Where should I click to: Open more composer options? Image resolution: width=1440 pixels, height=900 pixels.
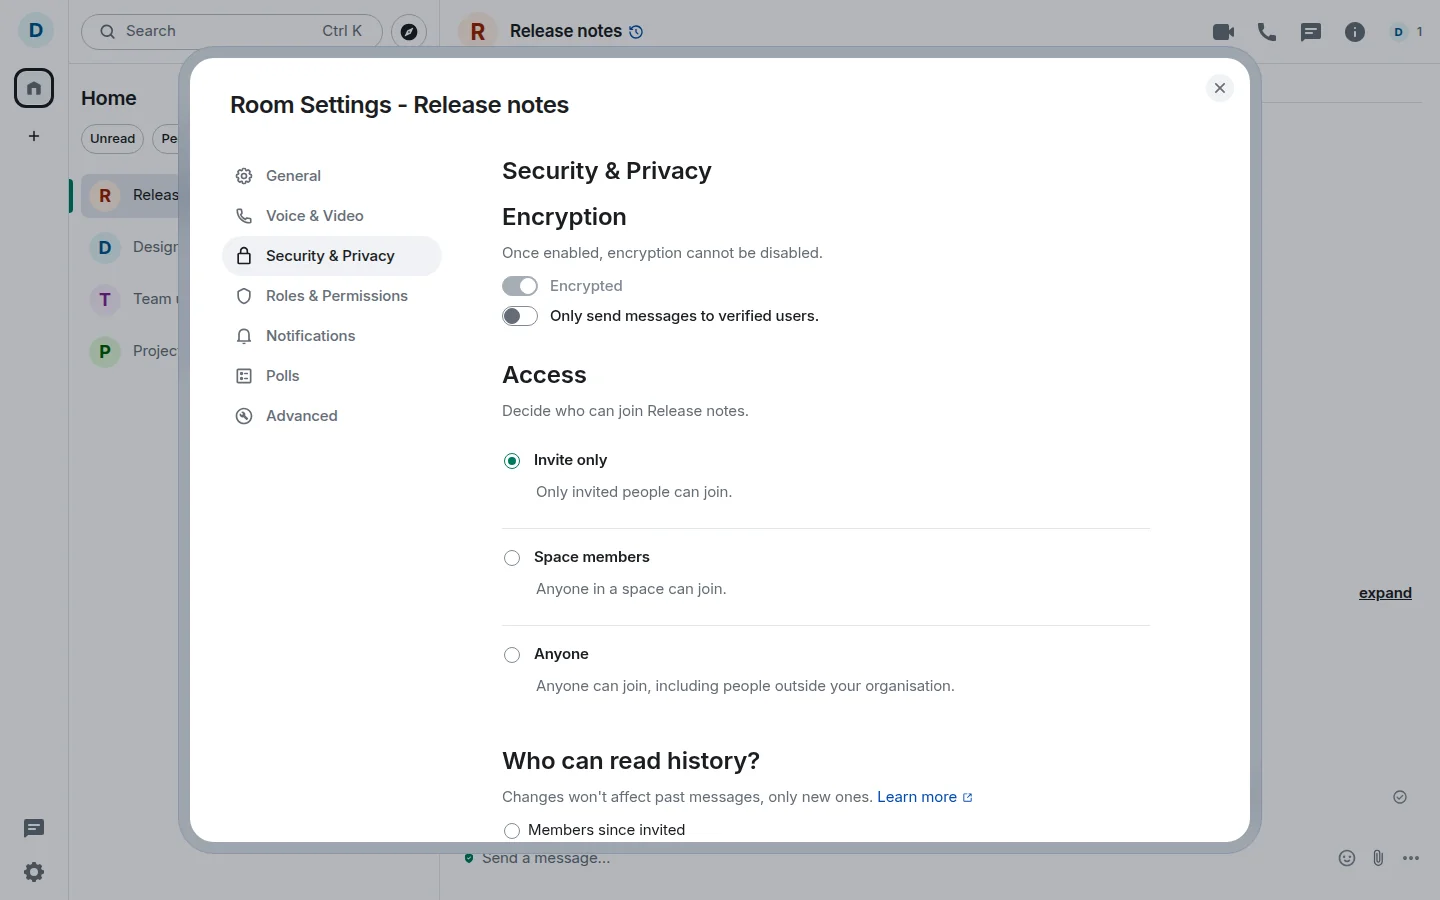coord(1412,858)
